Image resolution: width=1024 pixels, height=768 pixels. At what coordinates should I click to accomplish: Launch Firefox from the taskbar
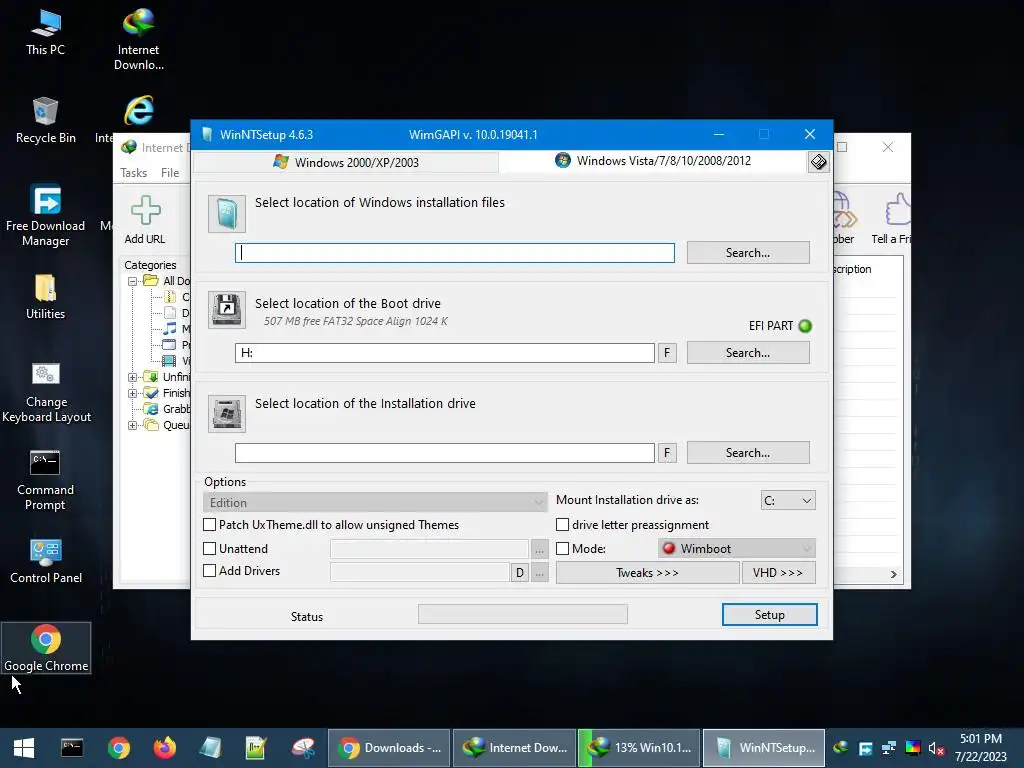165,748
